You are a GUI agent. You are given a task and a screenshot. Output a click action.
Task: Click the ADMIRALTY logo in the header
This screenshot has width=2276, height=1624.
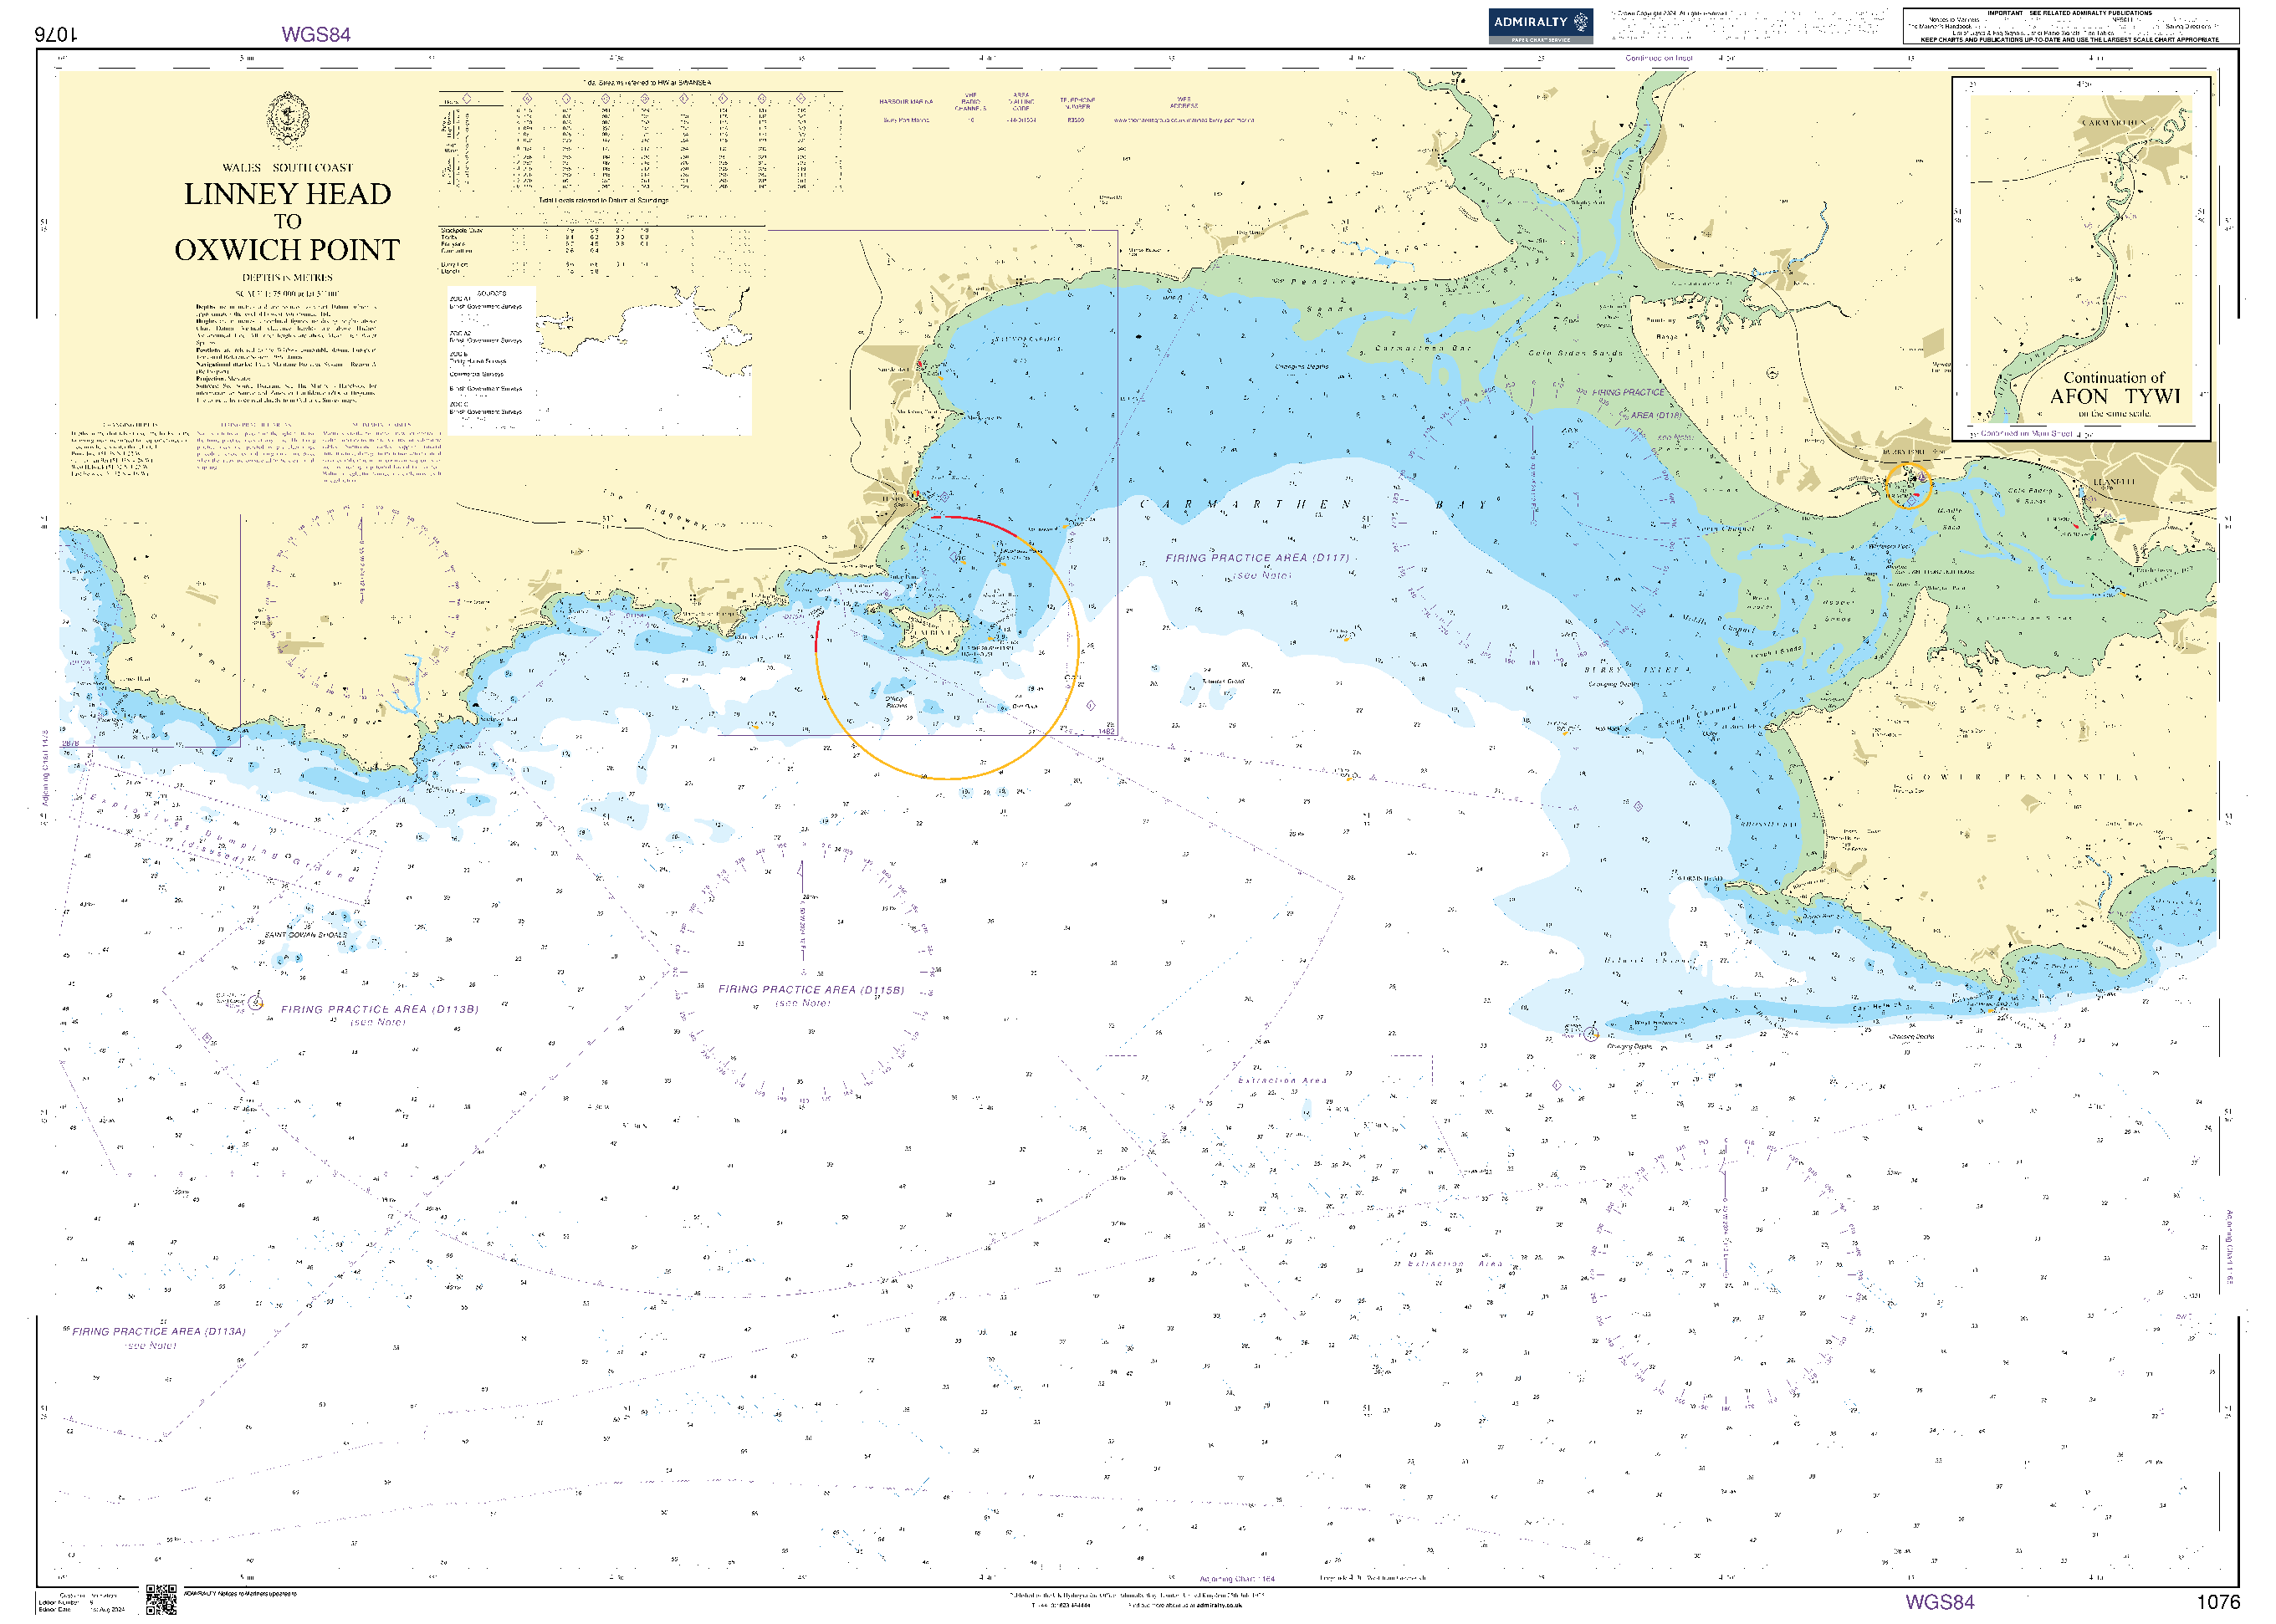tap(1540, 26)
